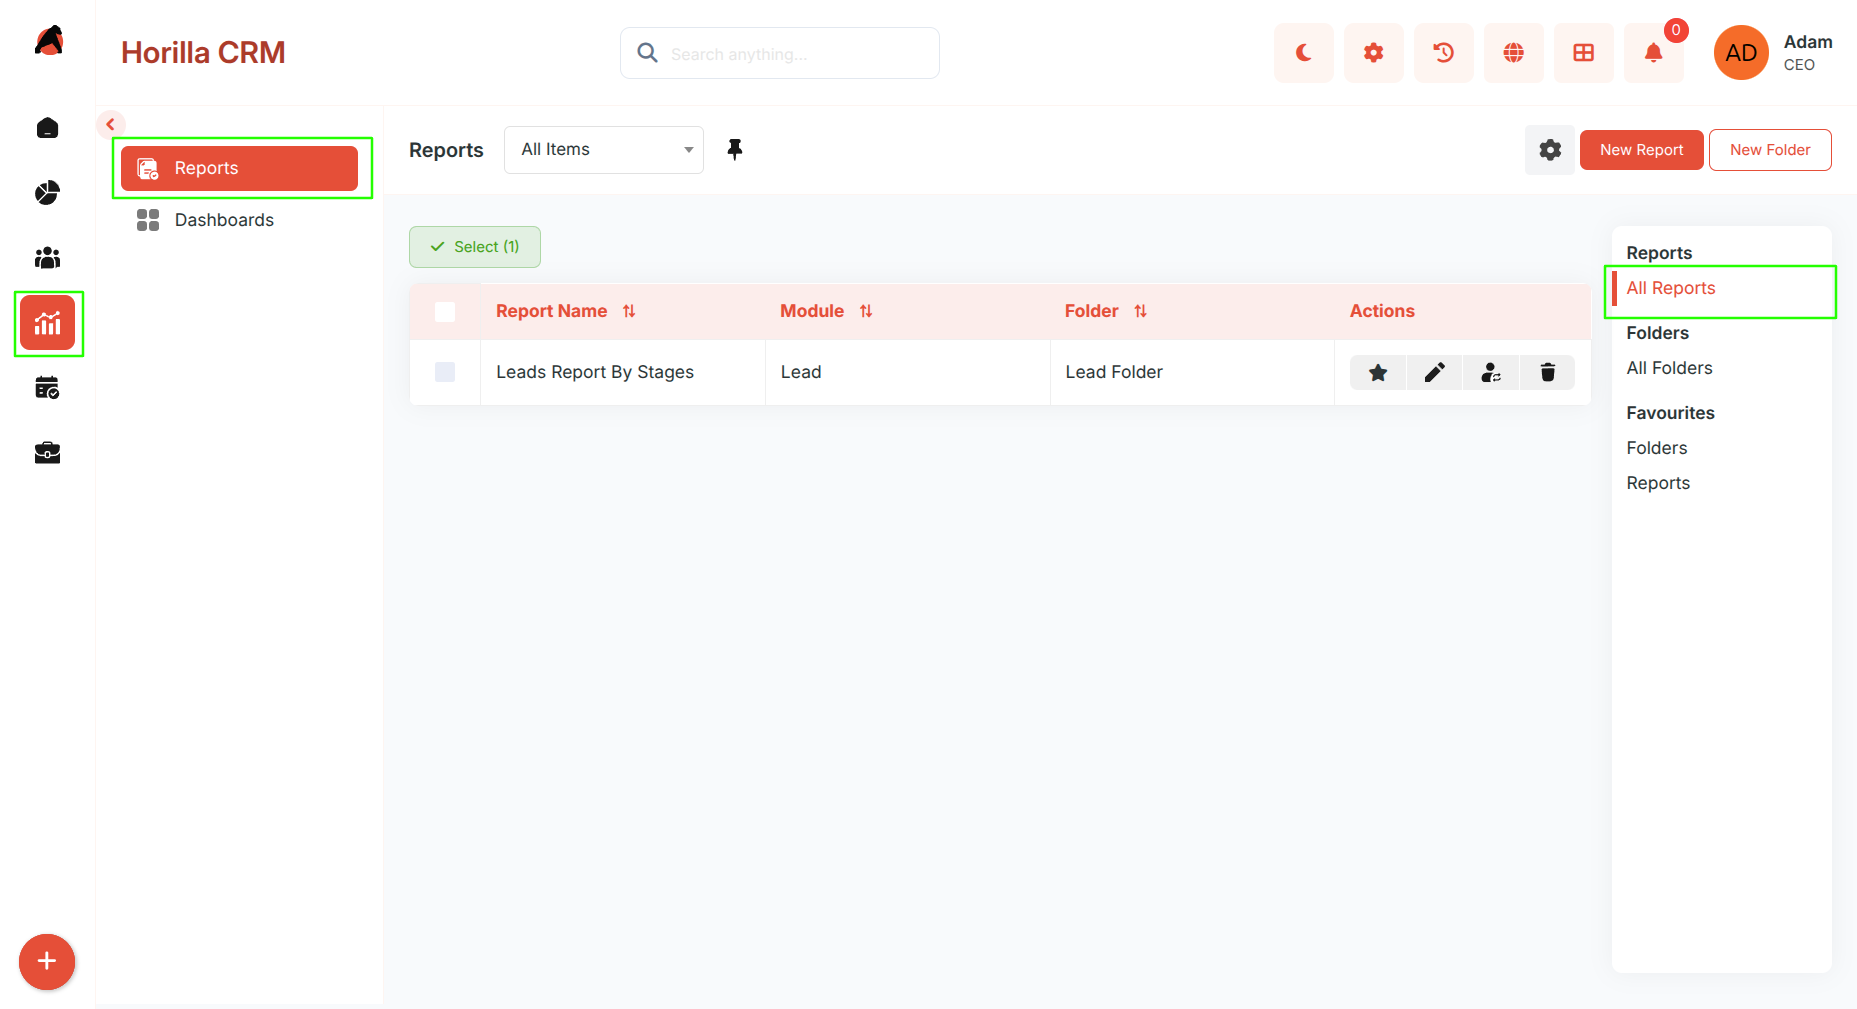Open the pie chart analytics sidebar icon

pyautogui.click(x=47, y=193)
